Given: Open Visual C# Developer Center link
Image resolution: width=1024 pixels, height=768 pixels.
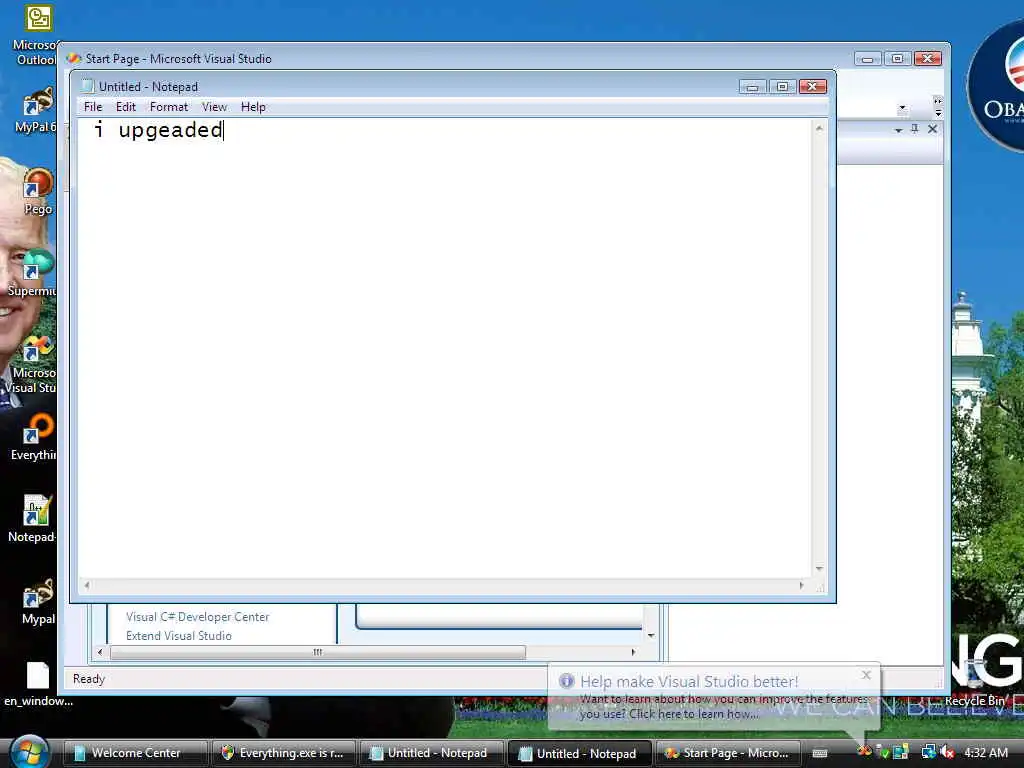Looking at the screenshot, I should (x=197, y=616).
